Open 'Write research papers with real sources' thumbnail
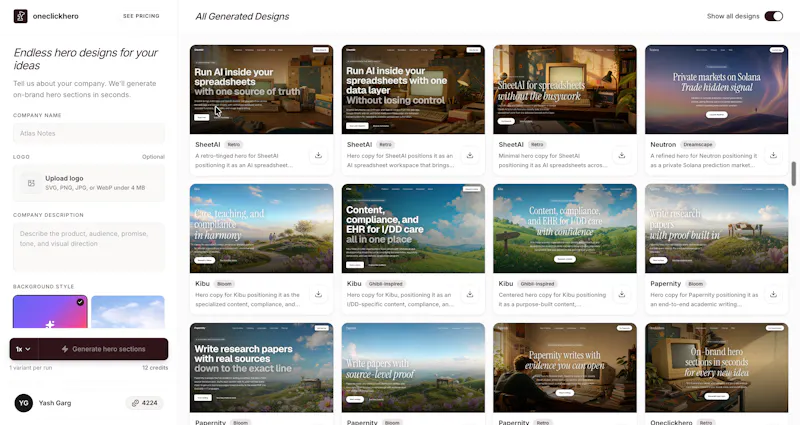800x425 pixels. tap(261, 367)
